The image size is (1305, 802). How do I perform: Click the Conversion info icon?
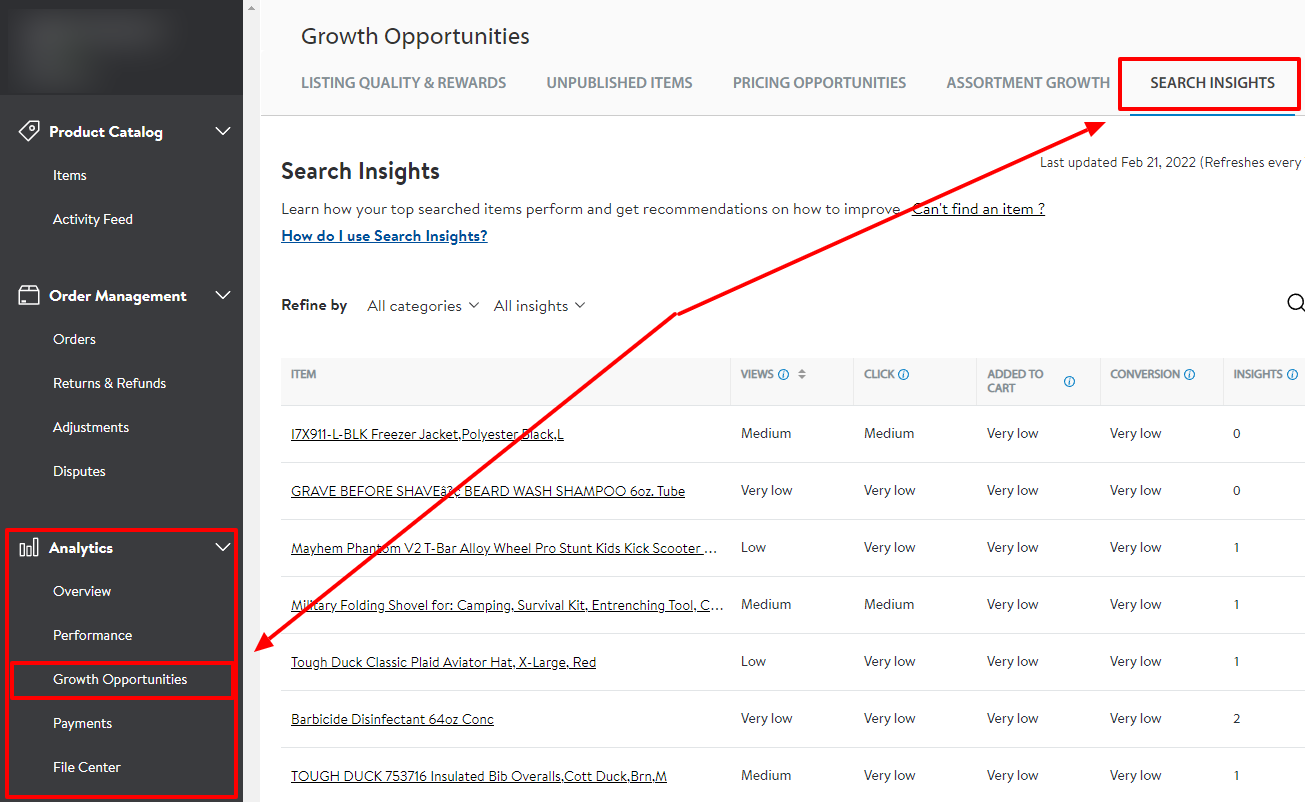[1189, 373]
